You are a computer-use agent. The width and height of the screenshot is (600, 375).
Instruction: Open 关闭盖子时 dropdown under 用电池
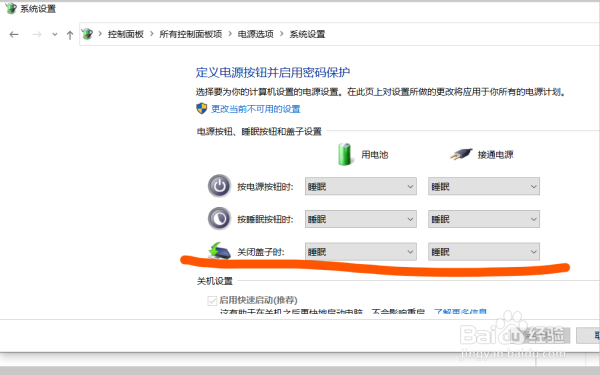point(361,252)
